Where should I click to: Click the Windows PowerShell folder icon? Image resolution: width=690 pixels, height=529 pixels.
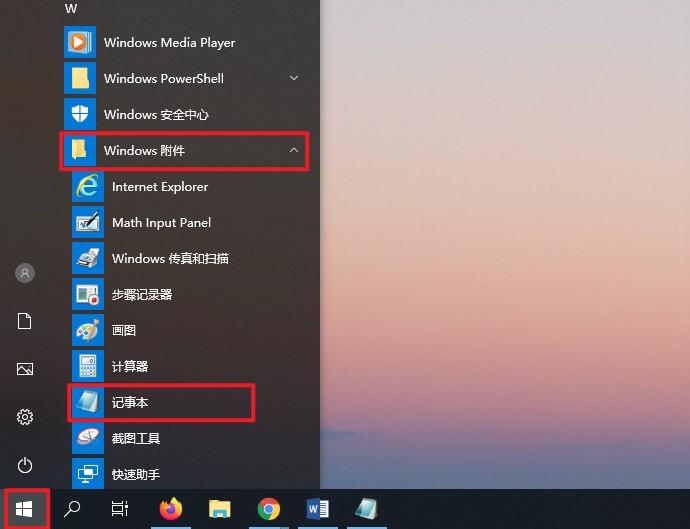pos(80,78)
